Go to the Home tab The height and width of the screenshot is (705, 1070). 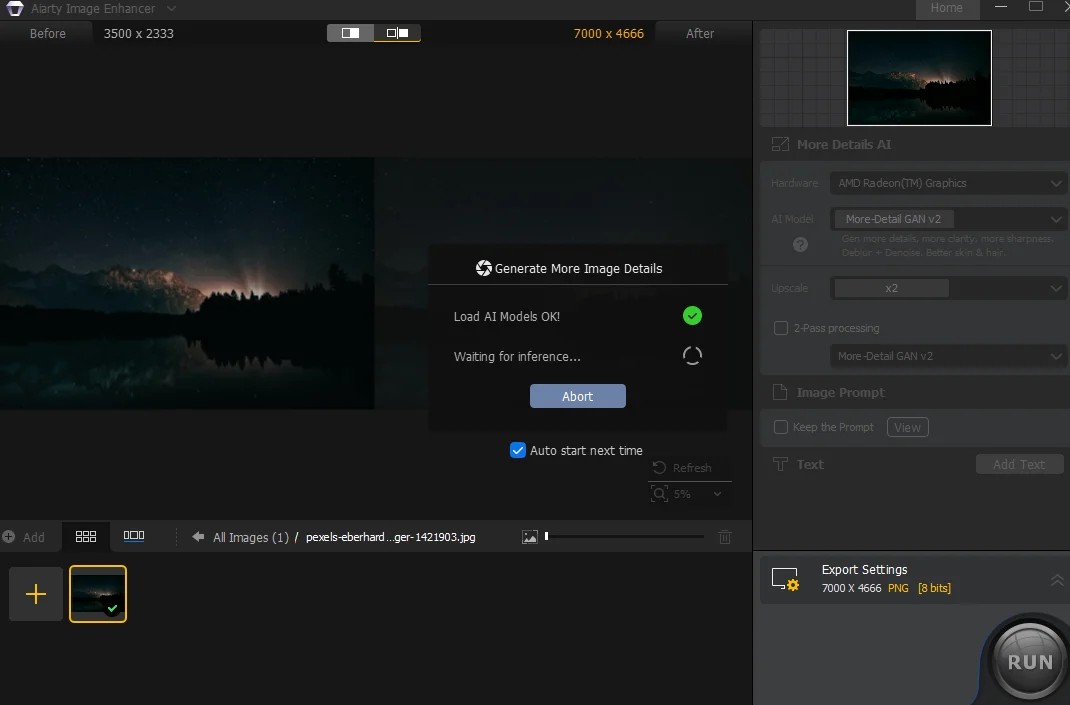(946, 8)
